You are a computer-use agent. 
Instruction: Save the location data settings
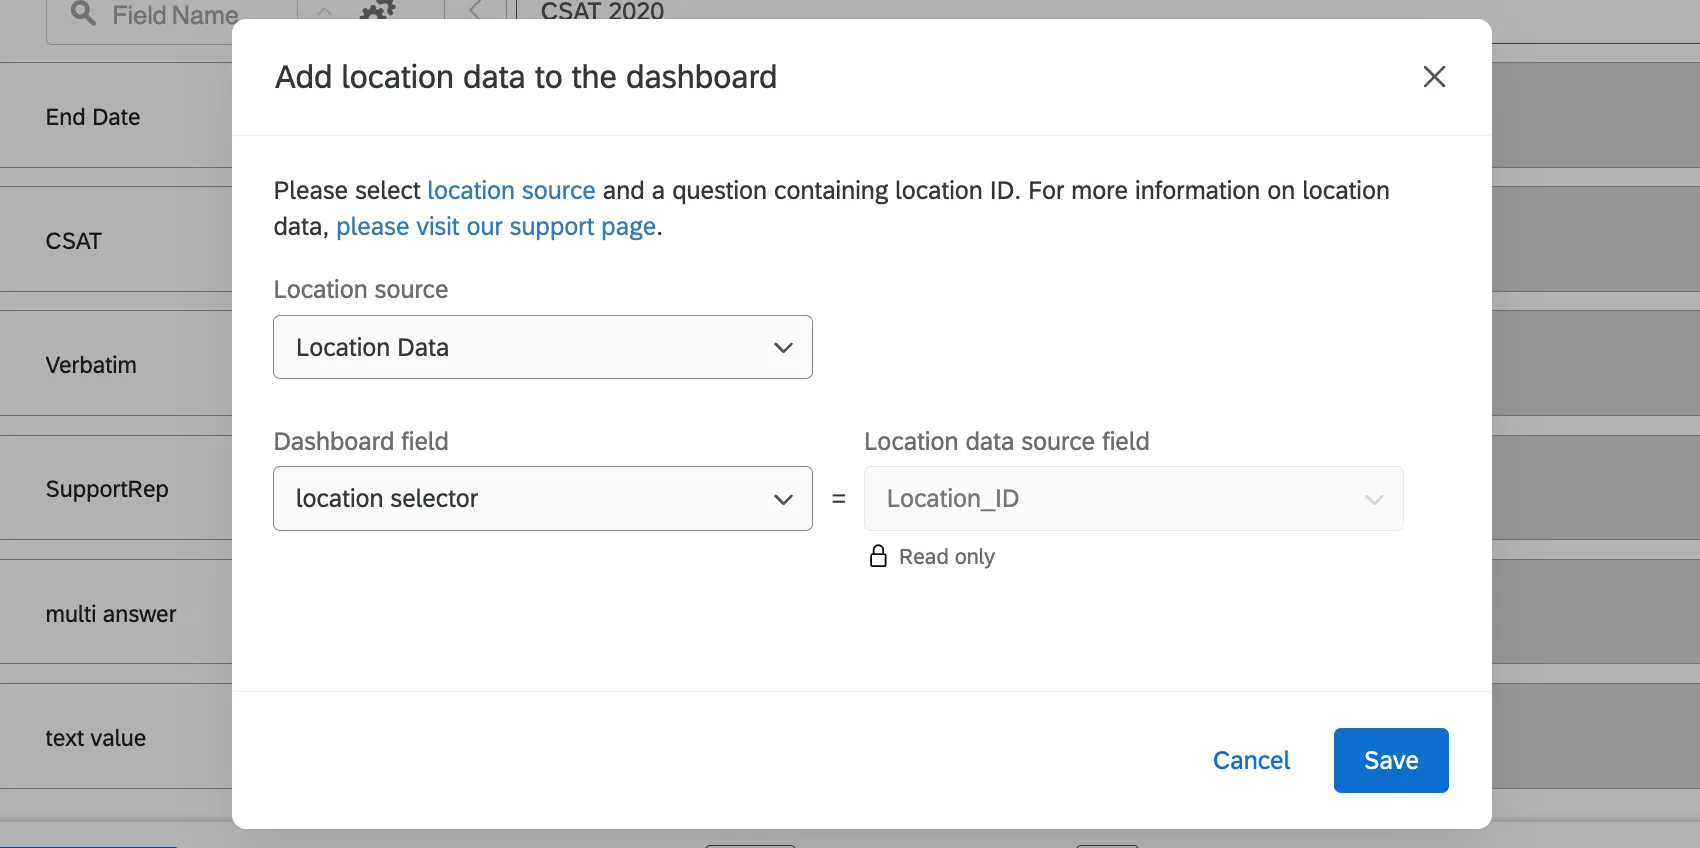coord(1390,760)
